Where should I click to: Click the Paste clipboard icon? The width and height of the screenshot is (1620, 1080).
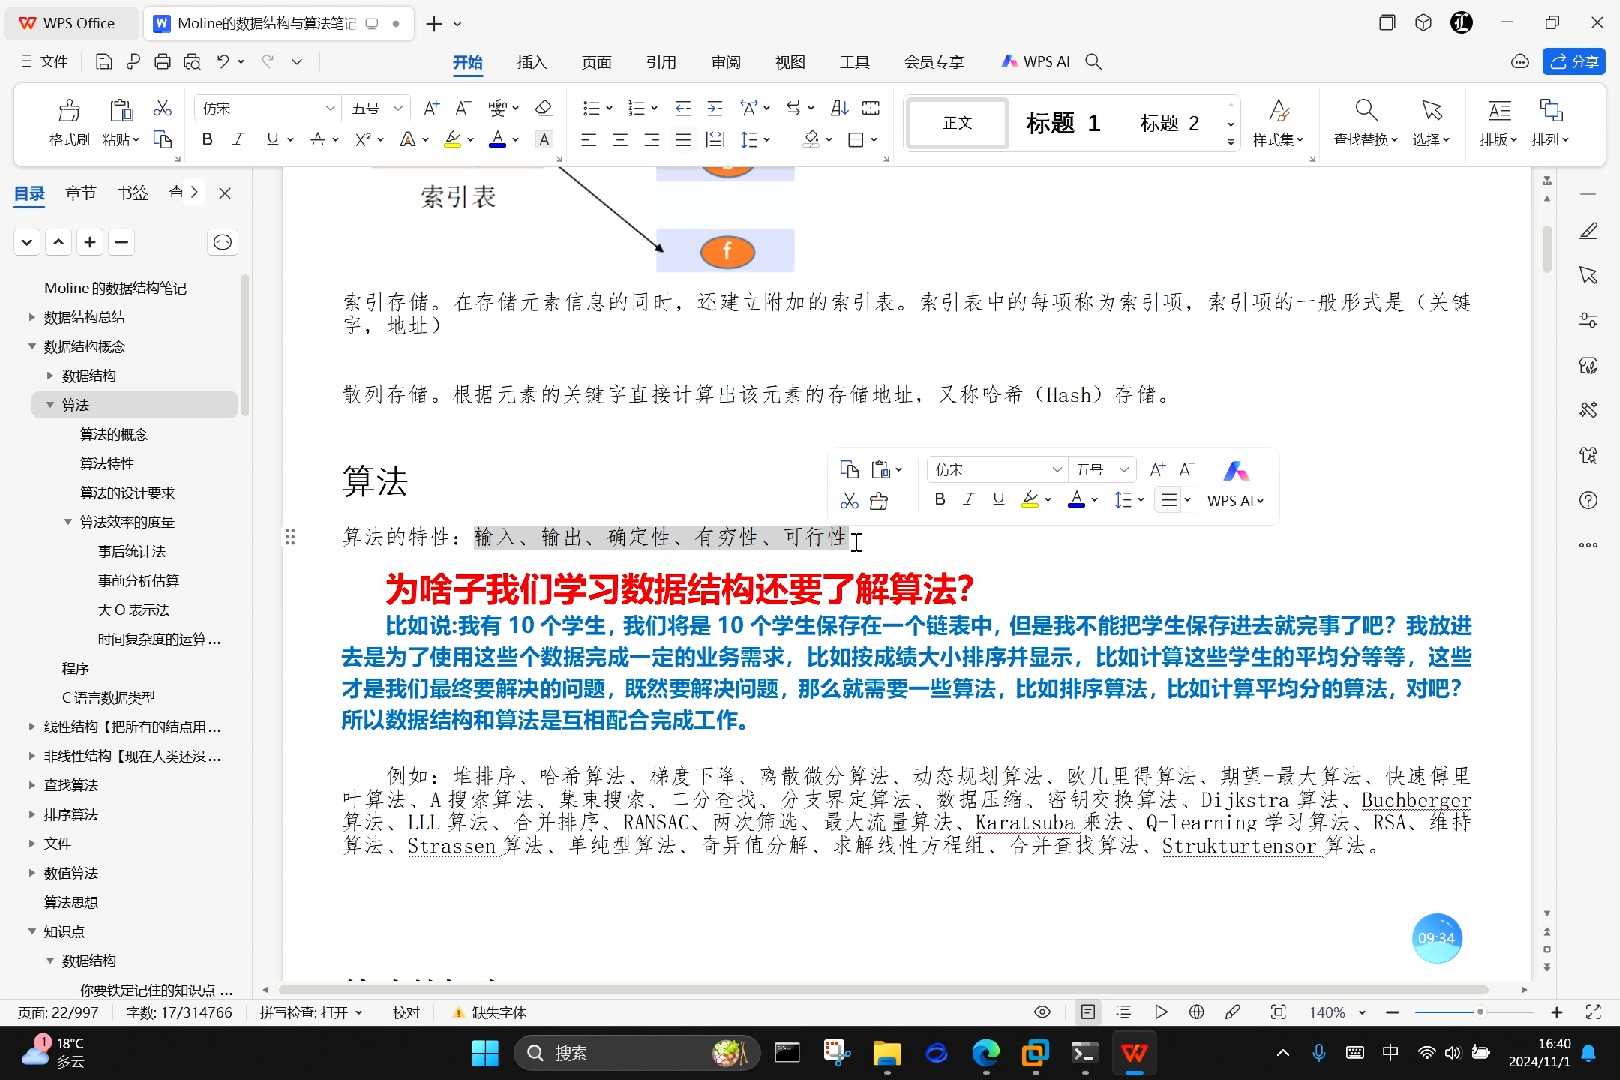tap(121, 110)
